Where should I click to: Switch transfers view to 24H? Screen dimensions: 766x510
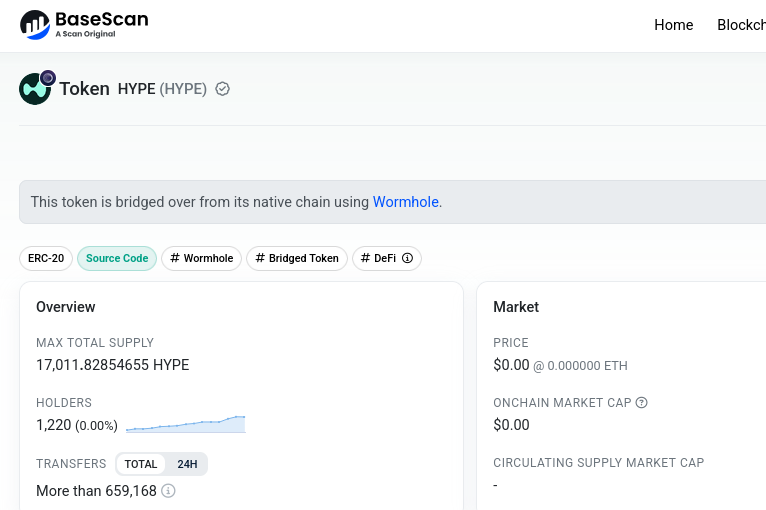pos(187,464)
